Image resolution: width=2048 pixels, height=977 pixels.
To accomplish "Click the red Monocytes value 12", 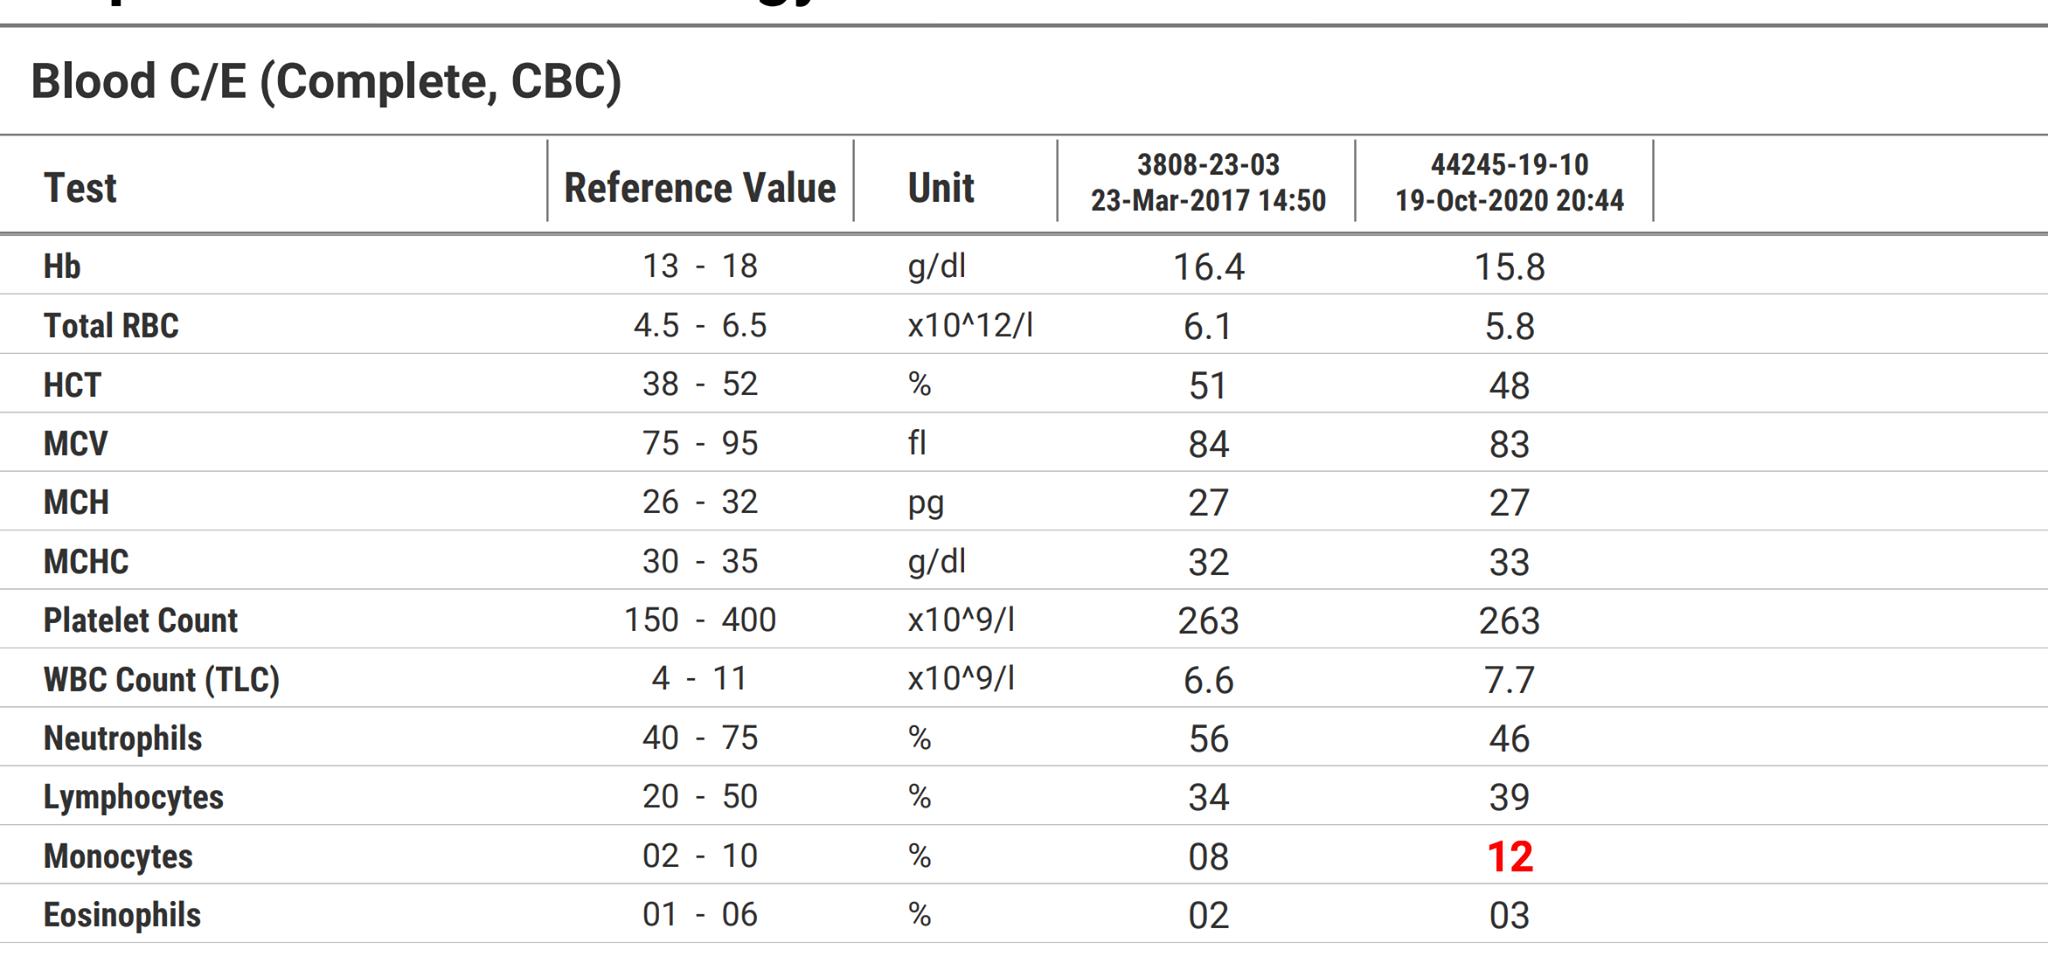I will click(x=1509, y=857).
